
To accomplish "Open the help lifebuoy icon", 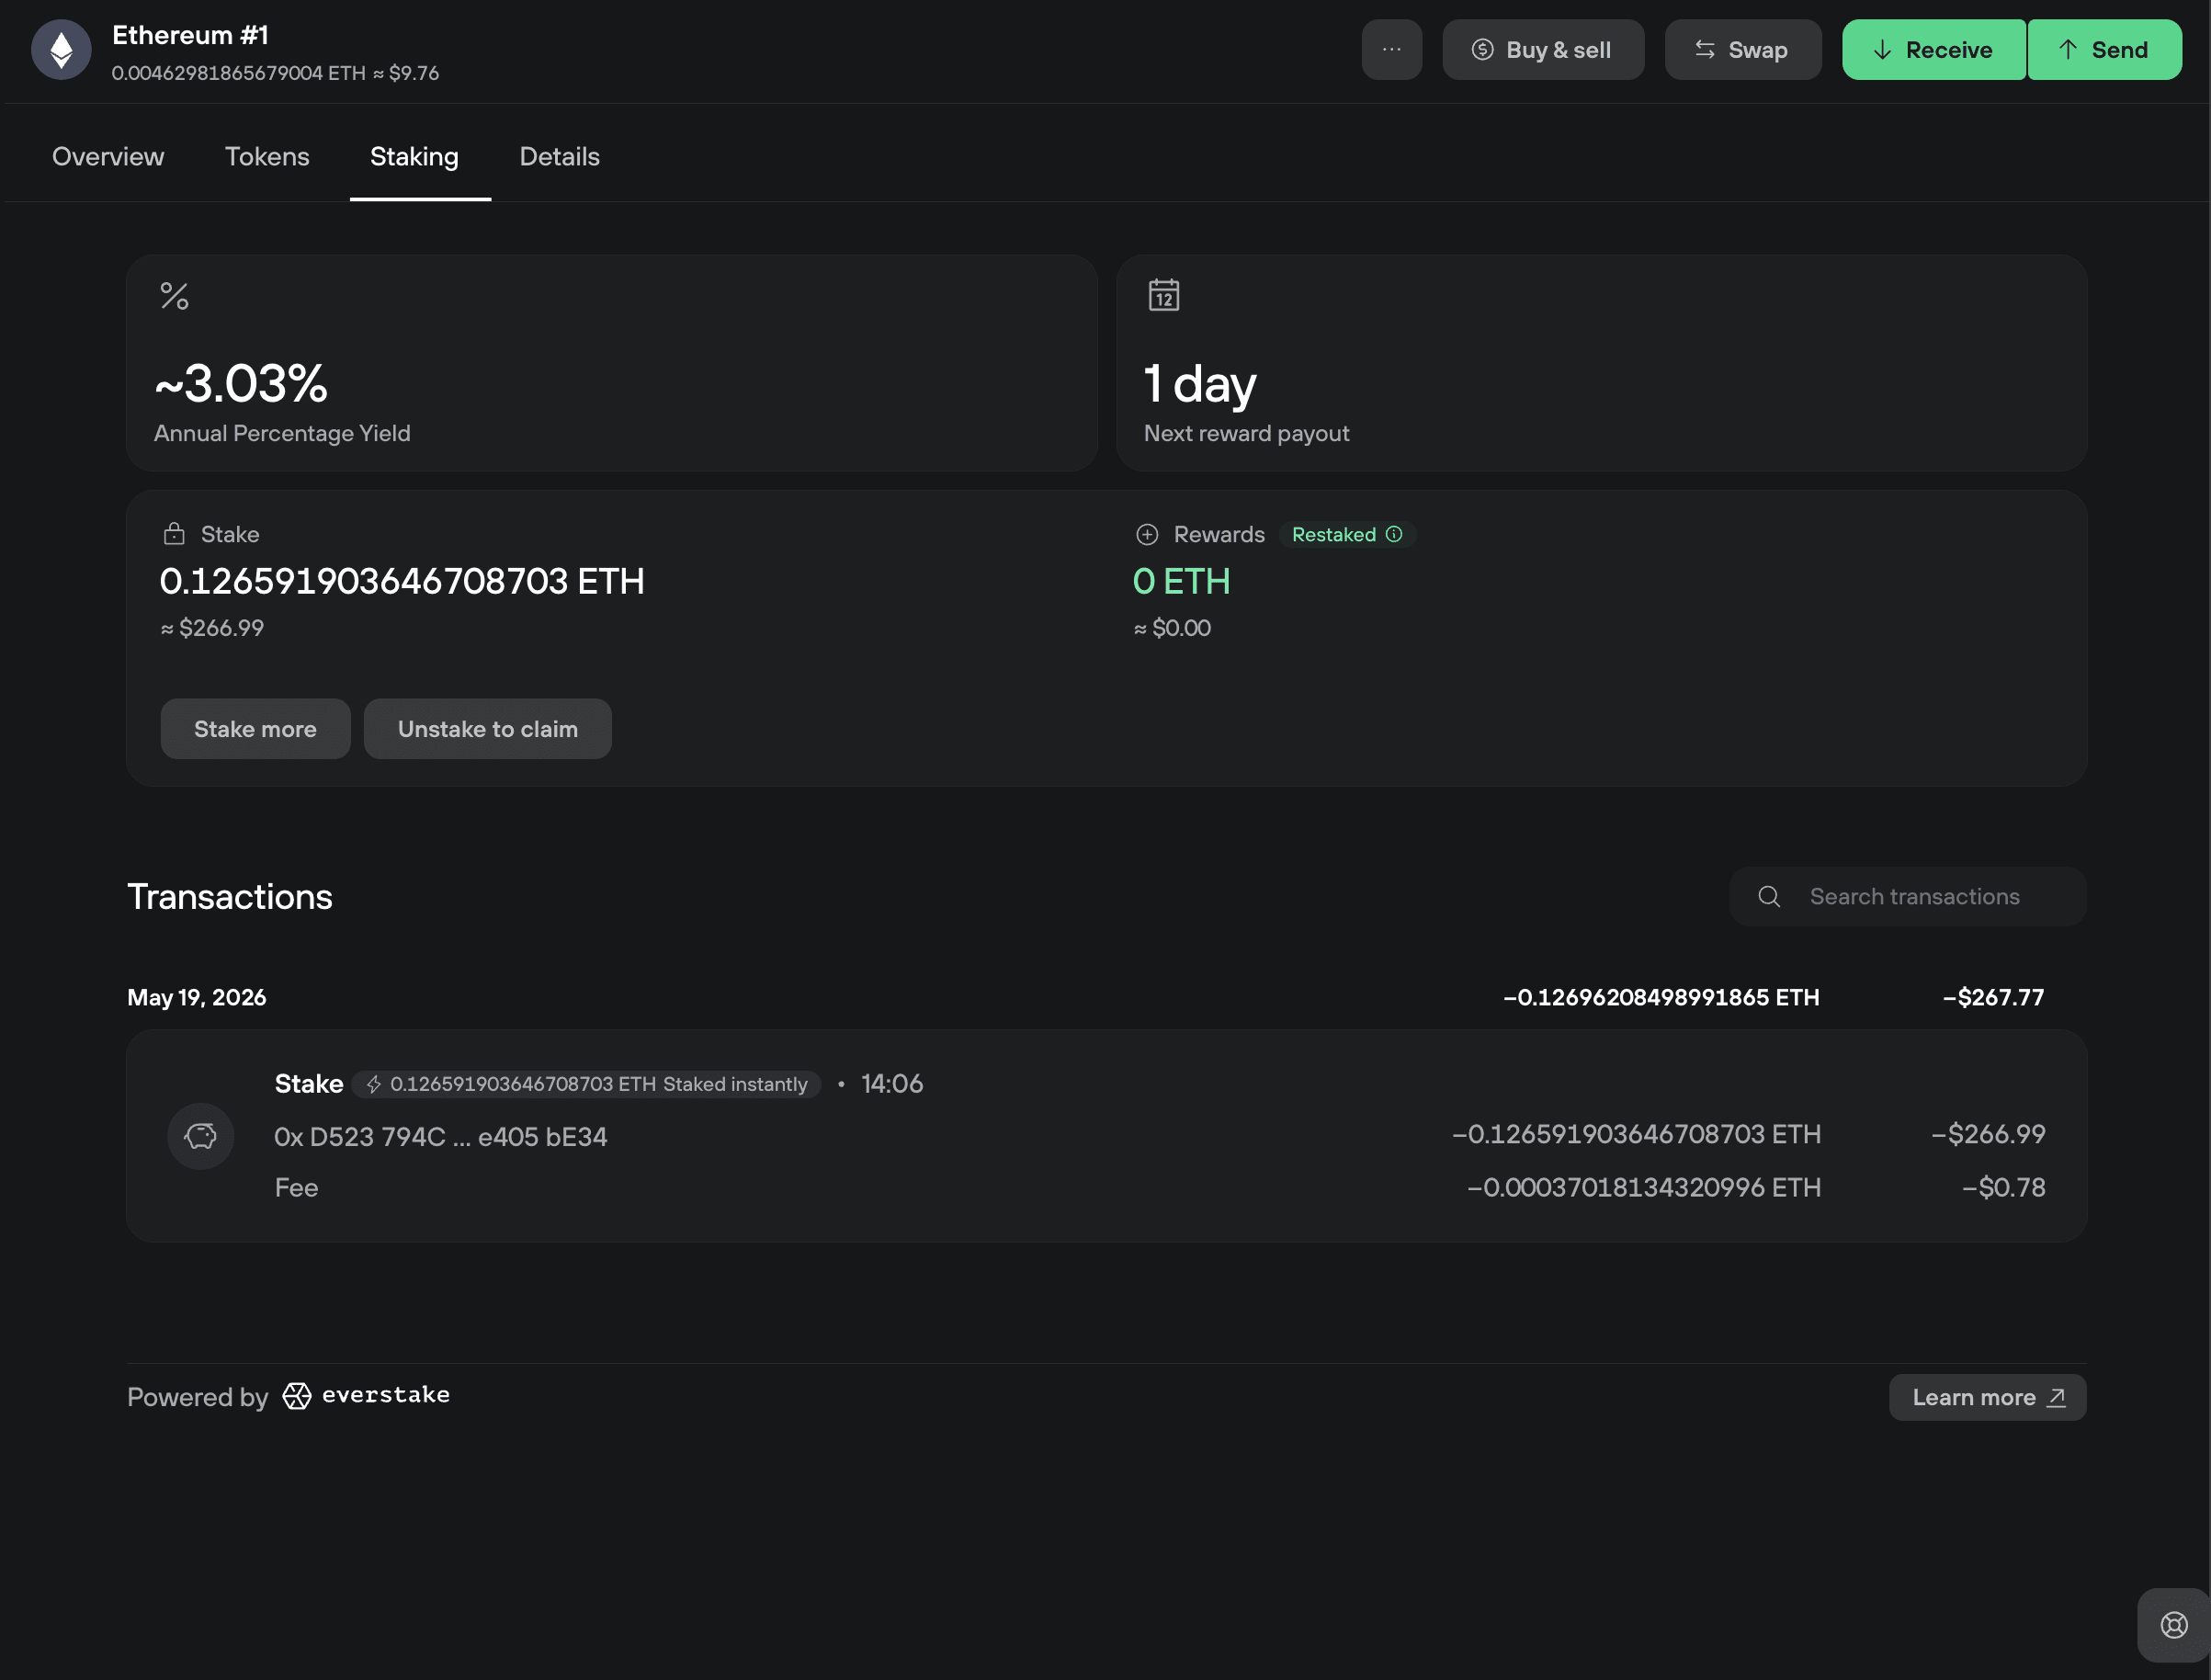I will click(2173, 1625).
